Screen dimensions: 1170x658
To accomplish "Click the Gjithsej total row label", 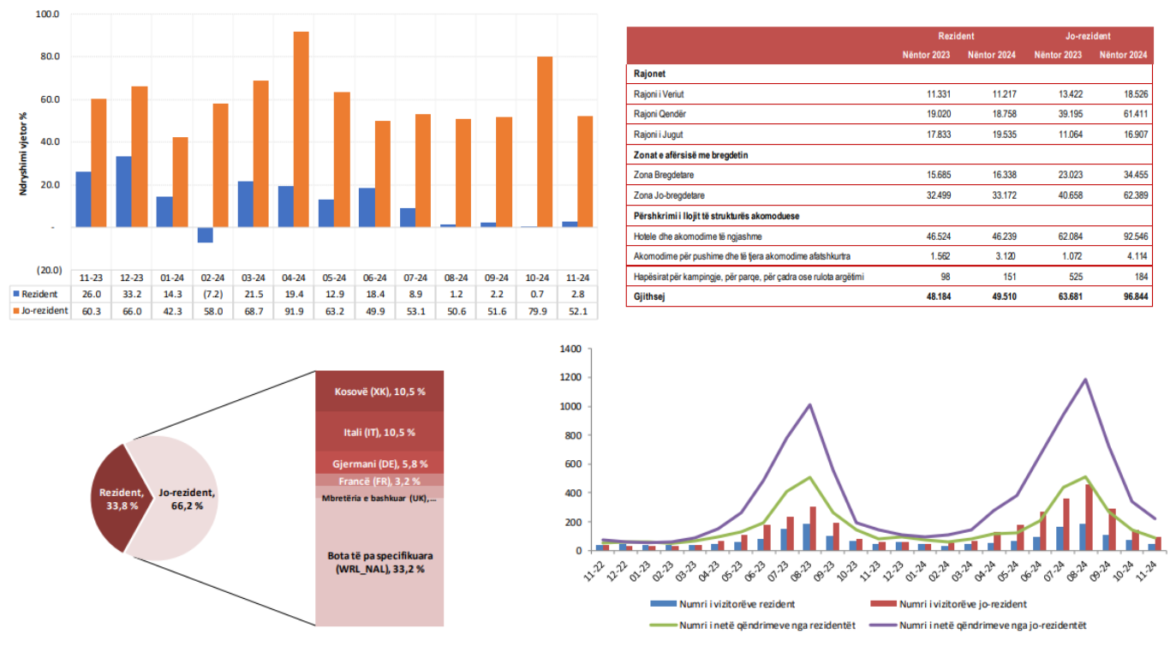I will pos(652,297).
